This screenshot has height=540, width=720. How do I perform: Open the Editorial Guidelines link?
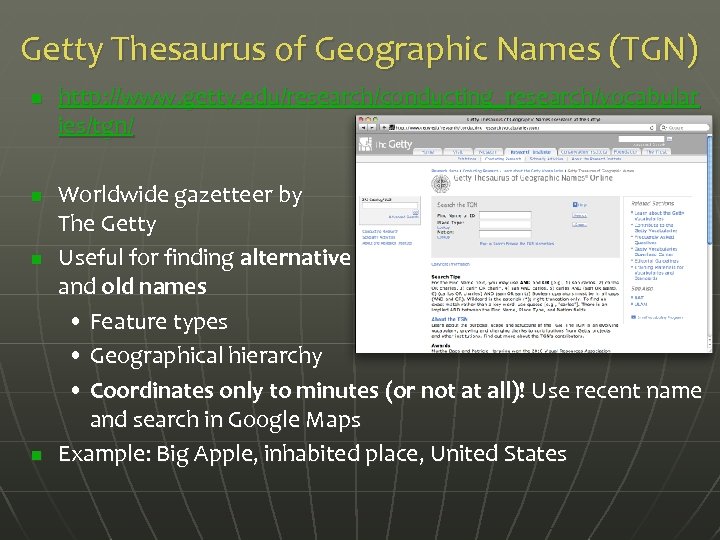[x=656, y=261]
